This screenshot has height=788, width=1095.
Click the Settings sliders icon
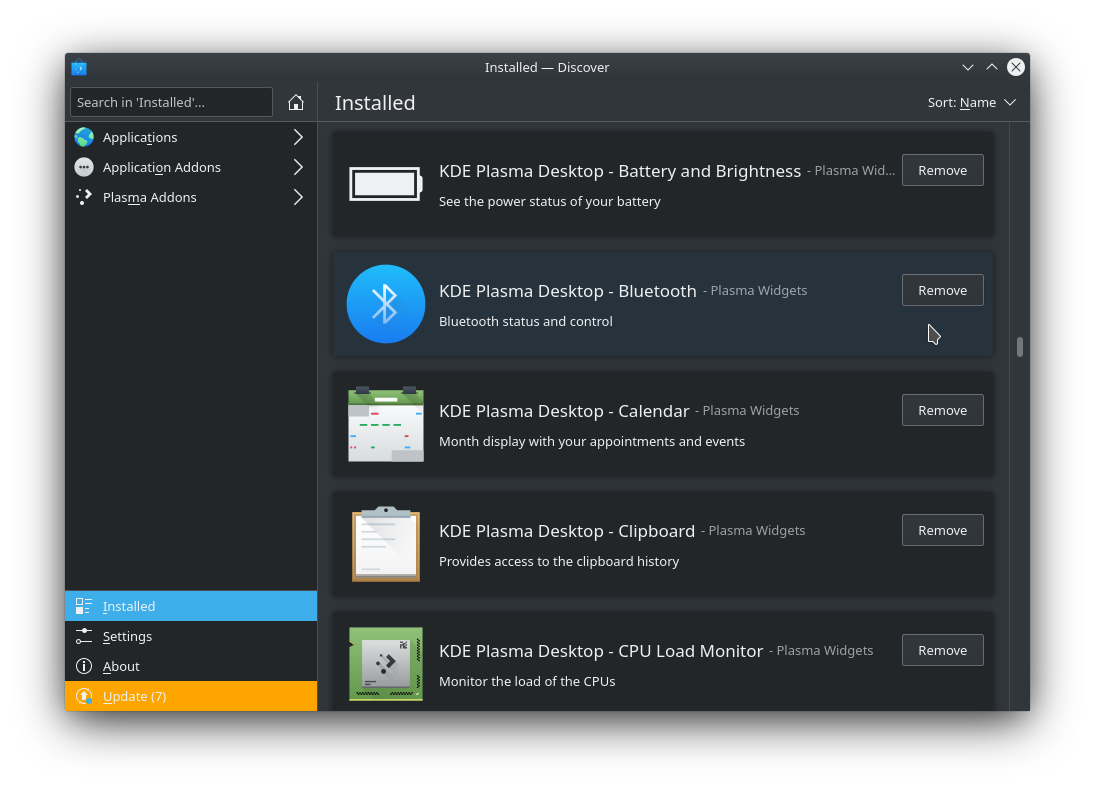coord(84,636)
